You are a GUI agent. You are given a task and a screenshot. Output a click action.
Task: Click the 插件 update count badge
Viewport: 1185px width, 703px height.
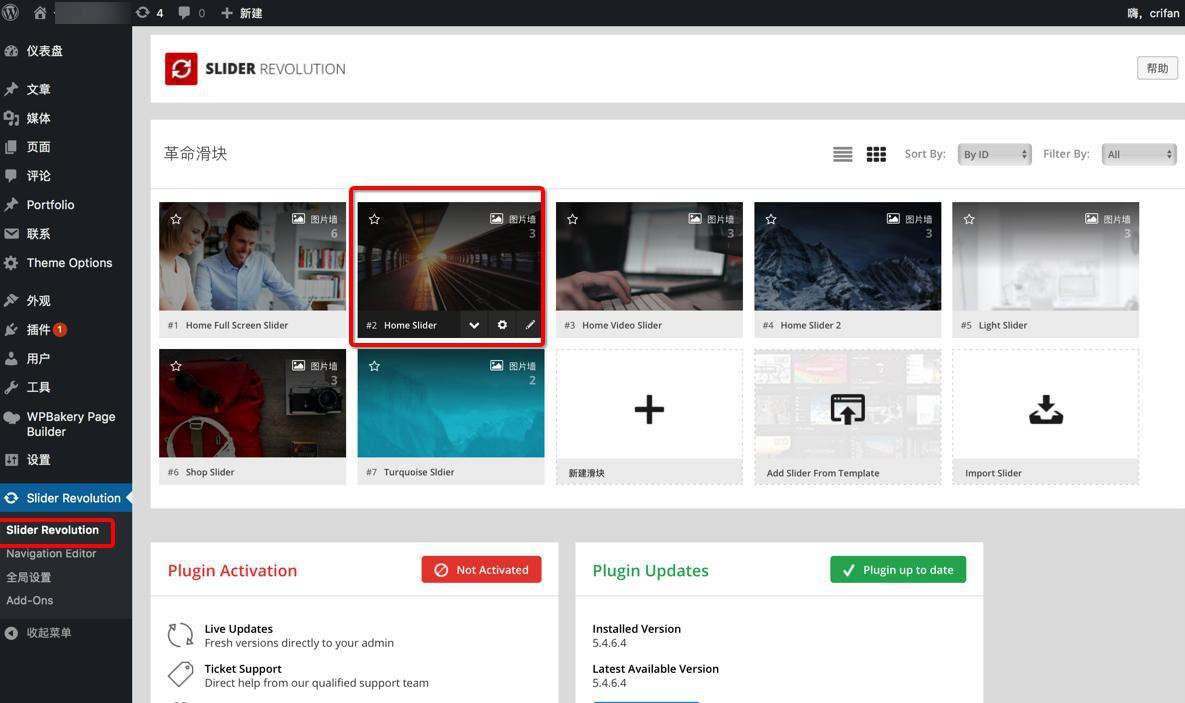click(x=60, y=330)
